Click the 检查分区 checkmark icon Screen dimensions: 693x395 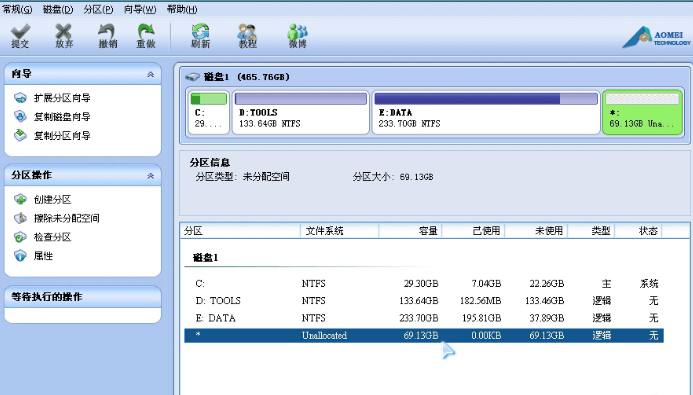pyautogui.click(x=20, y=237)
